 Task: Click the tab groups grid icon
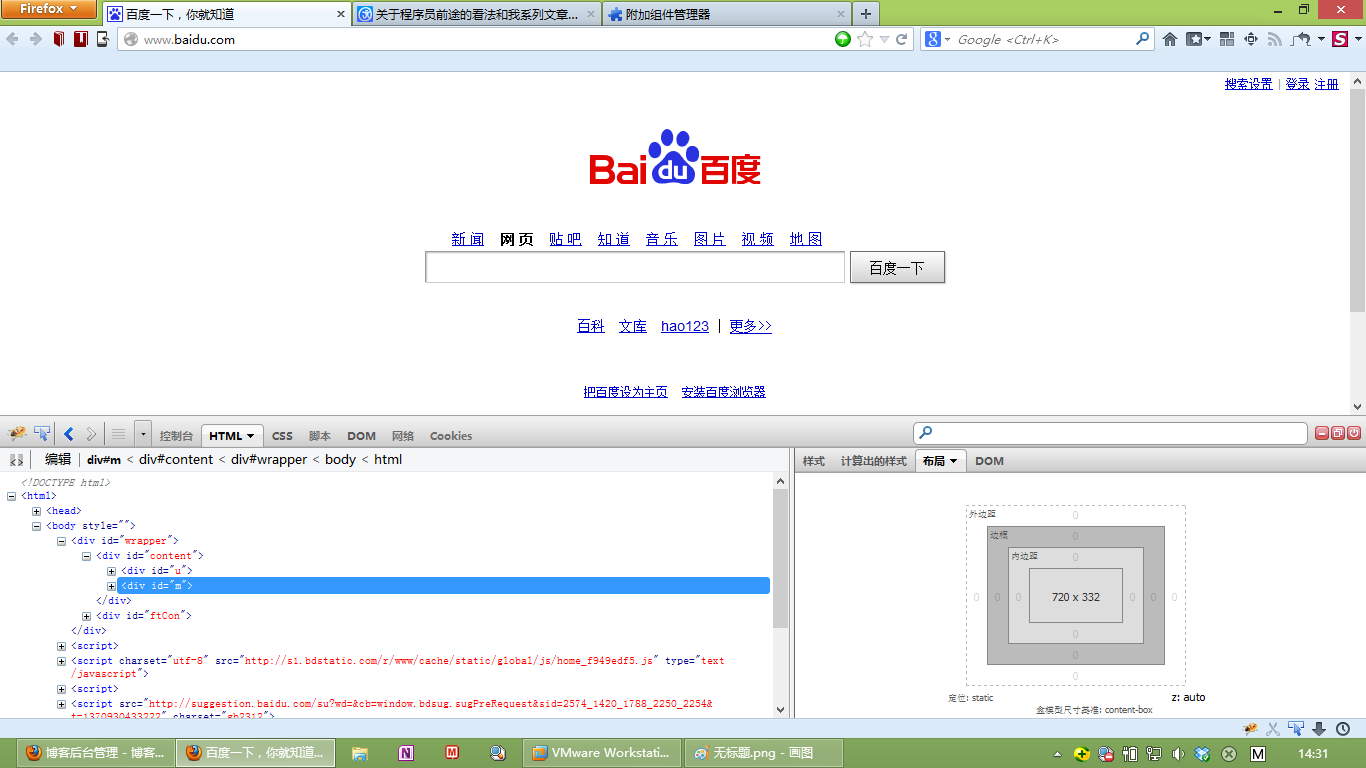(1227, 39)
